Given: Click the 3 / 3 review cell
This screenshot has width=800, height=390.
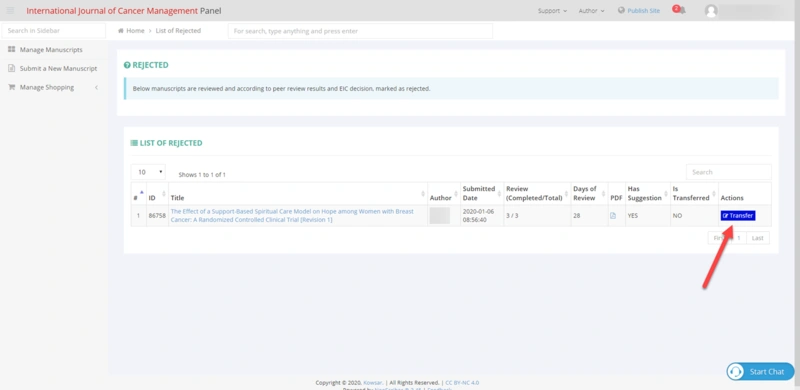Looking at the screenshot, I should 537,215.
